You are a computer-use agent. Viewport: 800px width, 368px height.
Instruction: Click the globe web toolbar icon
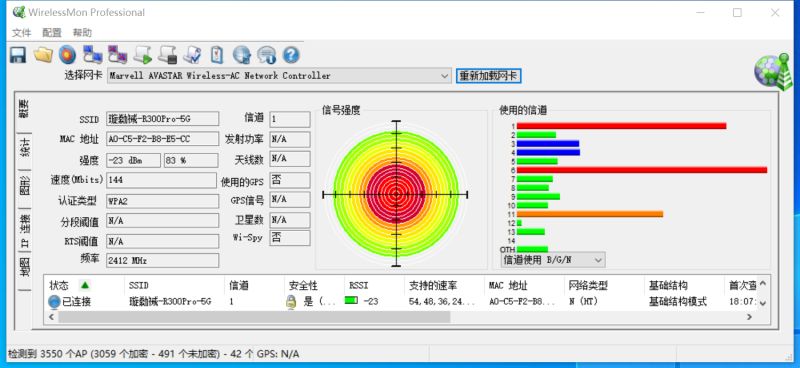point(242,55)
